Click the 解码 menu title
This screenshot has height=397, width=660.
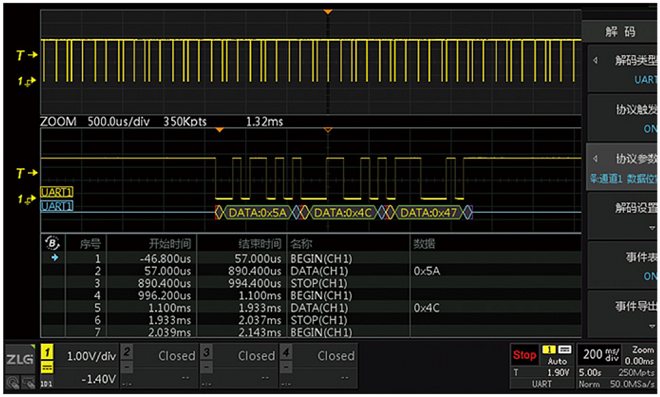(x=620, y=32)
